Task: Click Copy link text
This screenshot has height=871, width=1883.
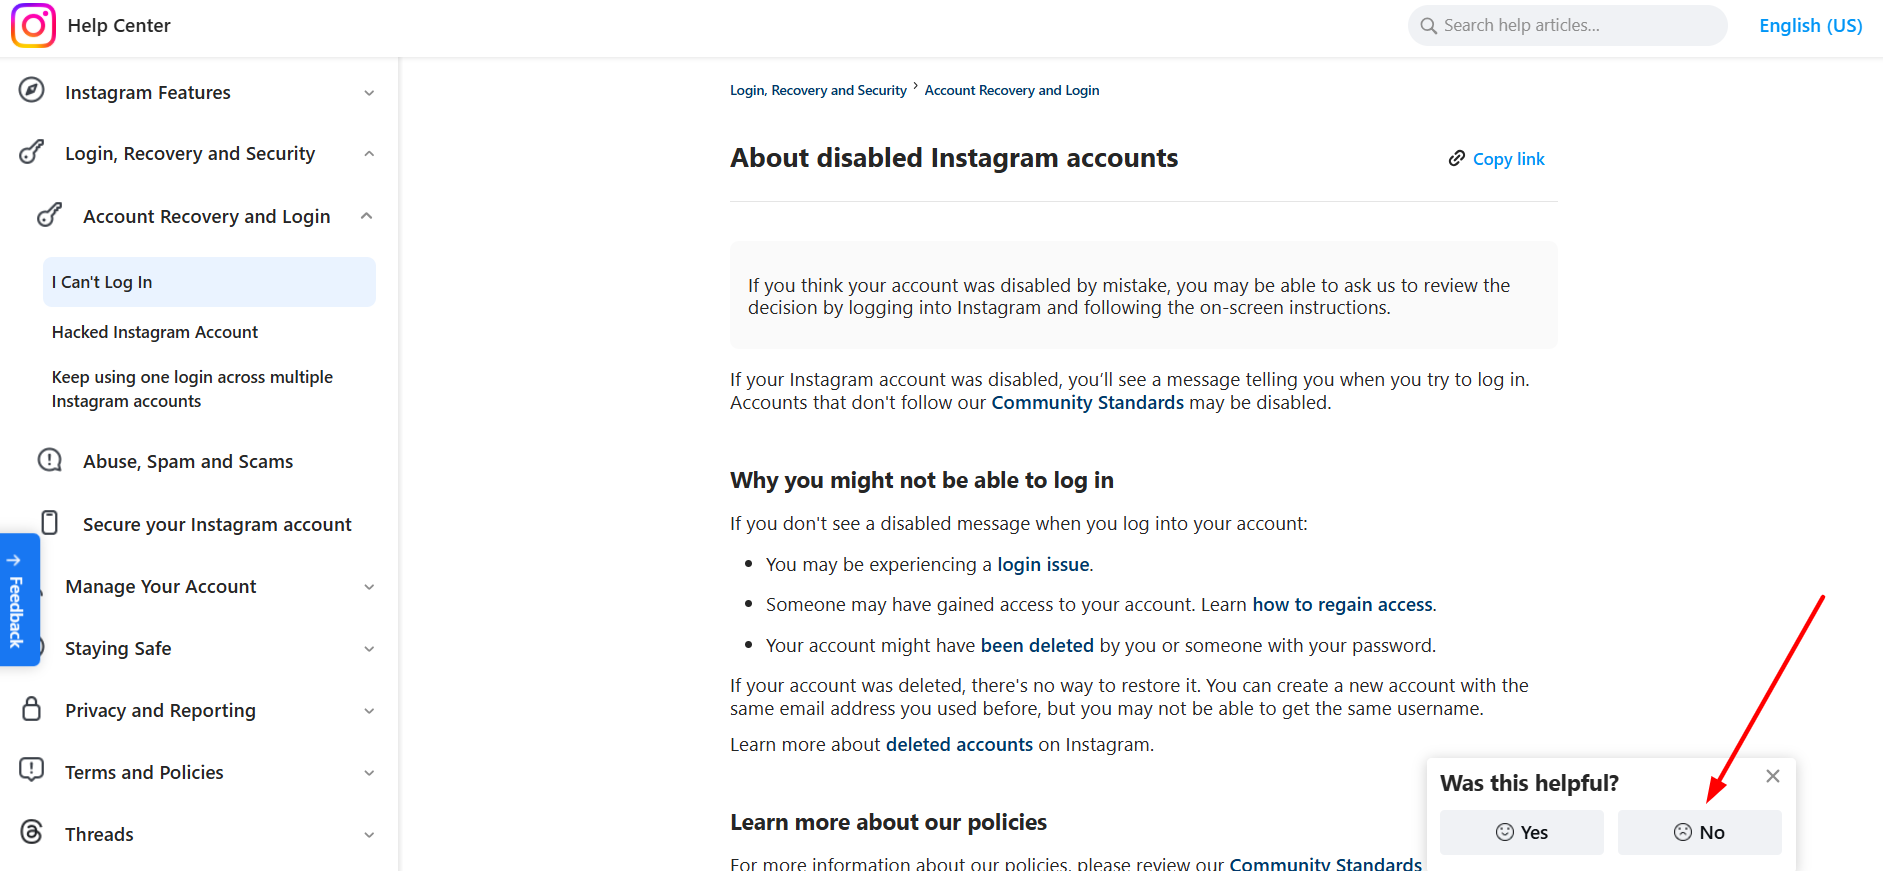Action: click(1508, 159)
